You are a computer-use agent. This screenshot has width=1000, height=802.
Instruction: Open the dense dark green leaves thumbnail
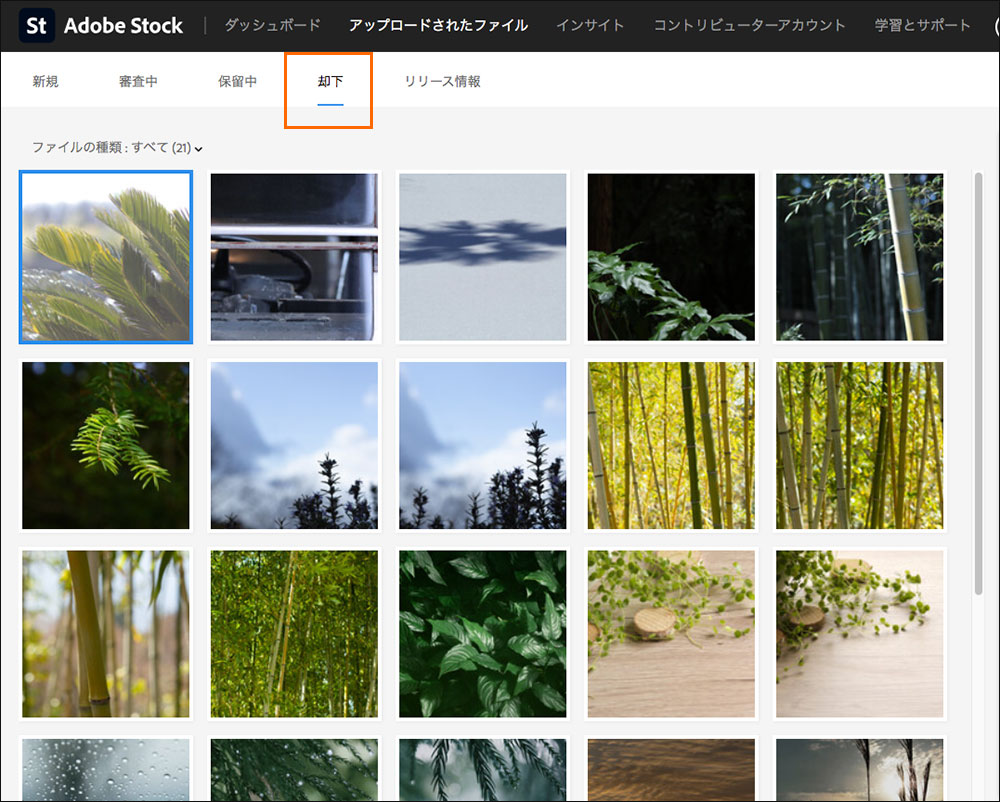(x=482, y=634)
